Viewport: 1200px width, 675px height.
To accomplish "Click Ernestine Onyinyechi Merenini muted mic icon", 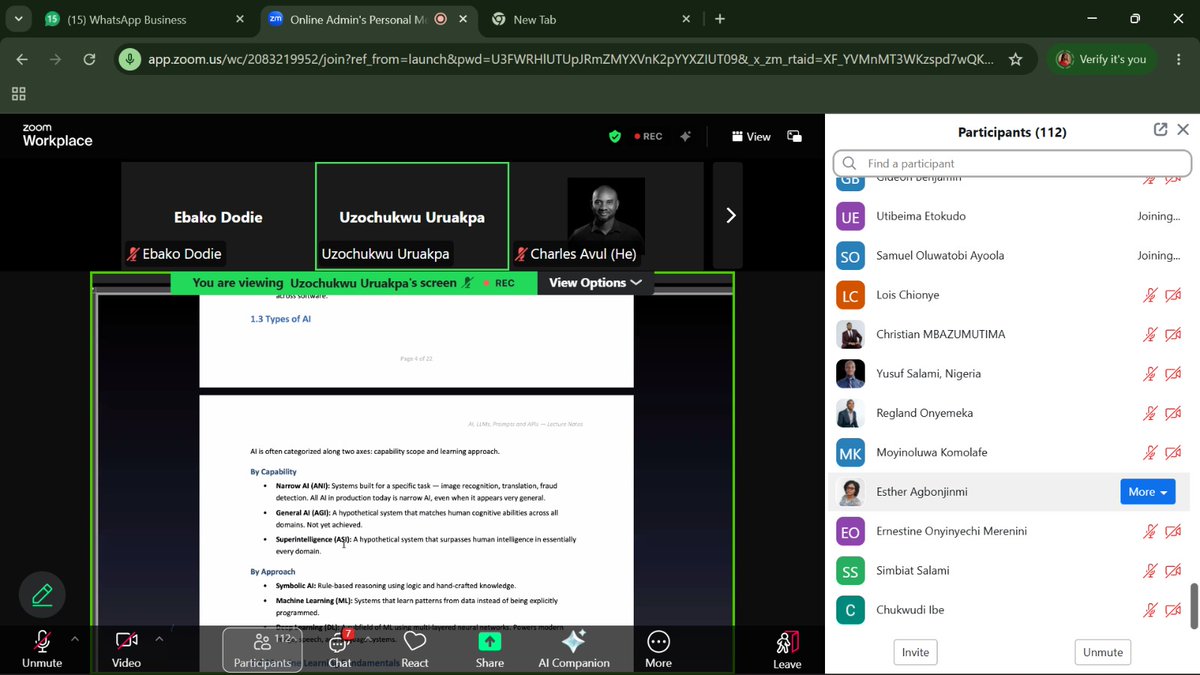I will 1151,531.
